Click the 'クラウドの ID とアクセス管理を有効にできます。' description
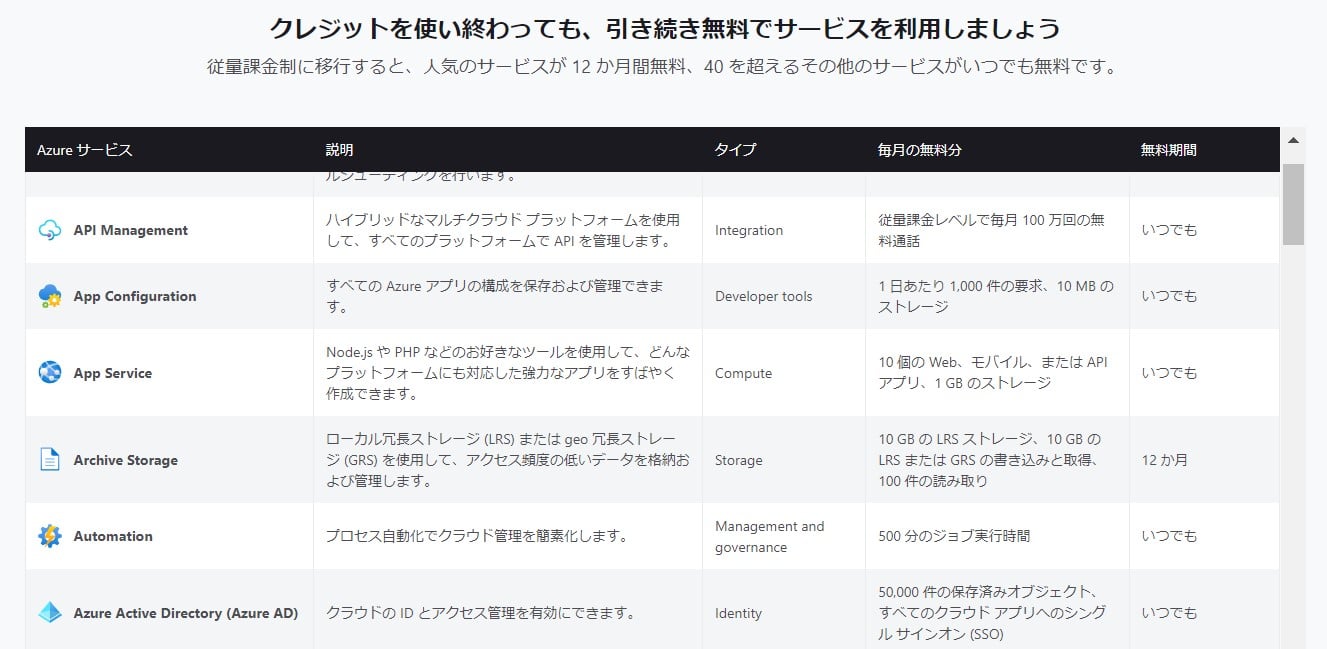Screen dimensions: 1327x649 tap(481, 613)
